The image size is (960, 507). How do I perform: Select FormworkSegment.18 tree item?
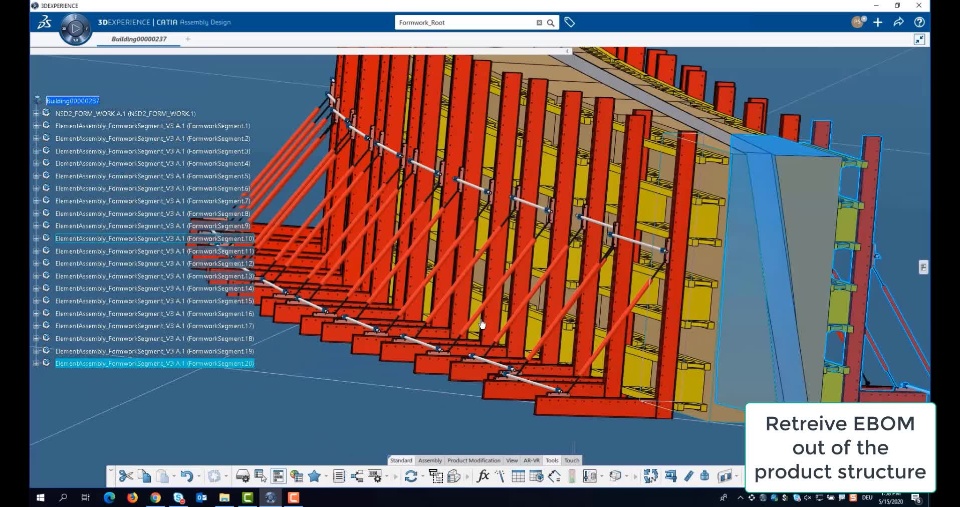pyautogui.click(x=154, y=338)
